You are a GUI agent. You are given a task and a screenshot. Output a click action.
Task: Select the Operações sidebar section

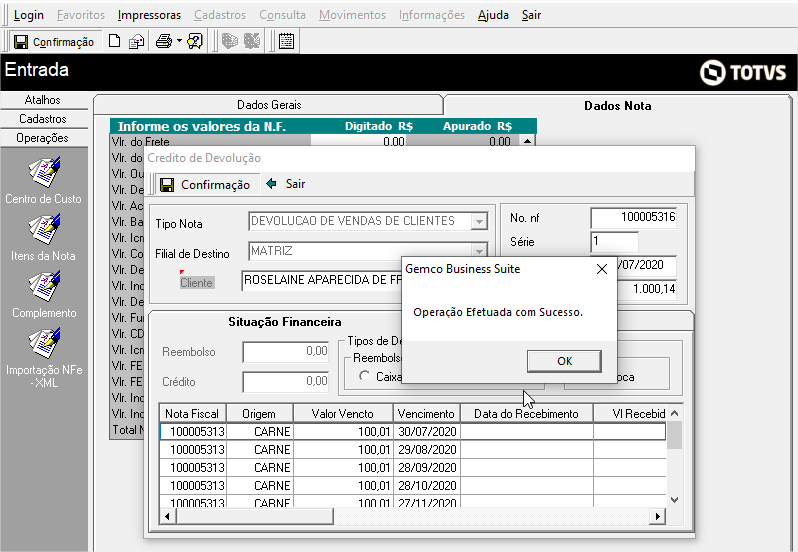(43, 138)
